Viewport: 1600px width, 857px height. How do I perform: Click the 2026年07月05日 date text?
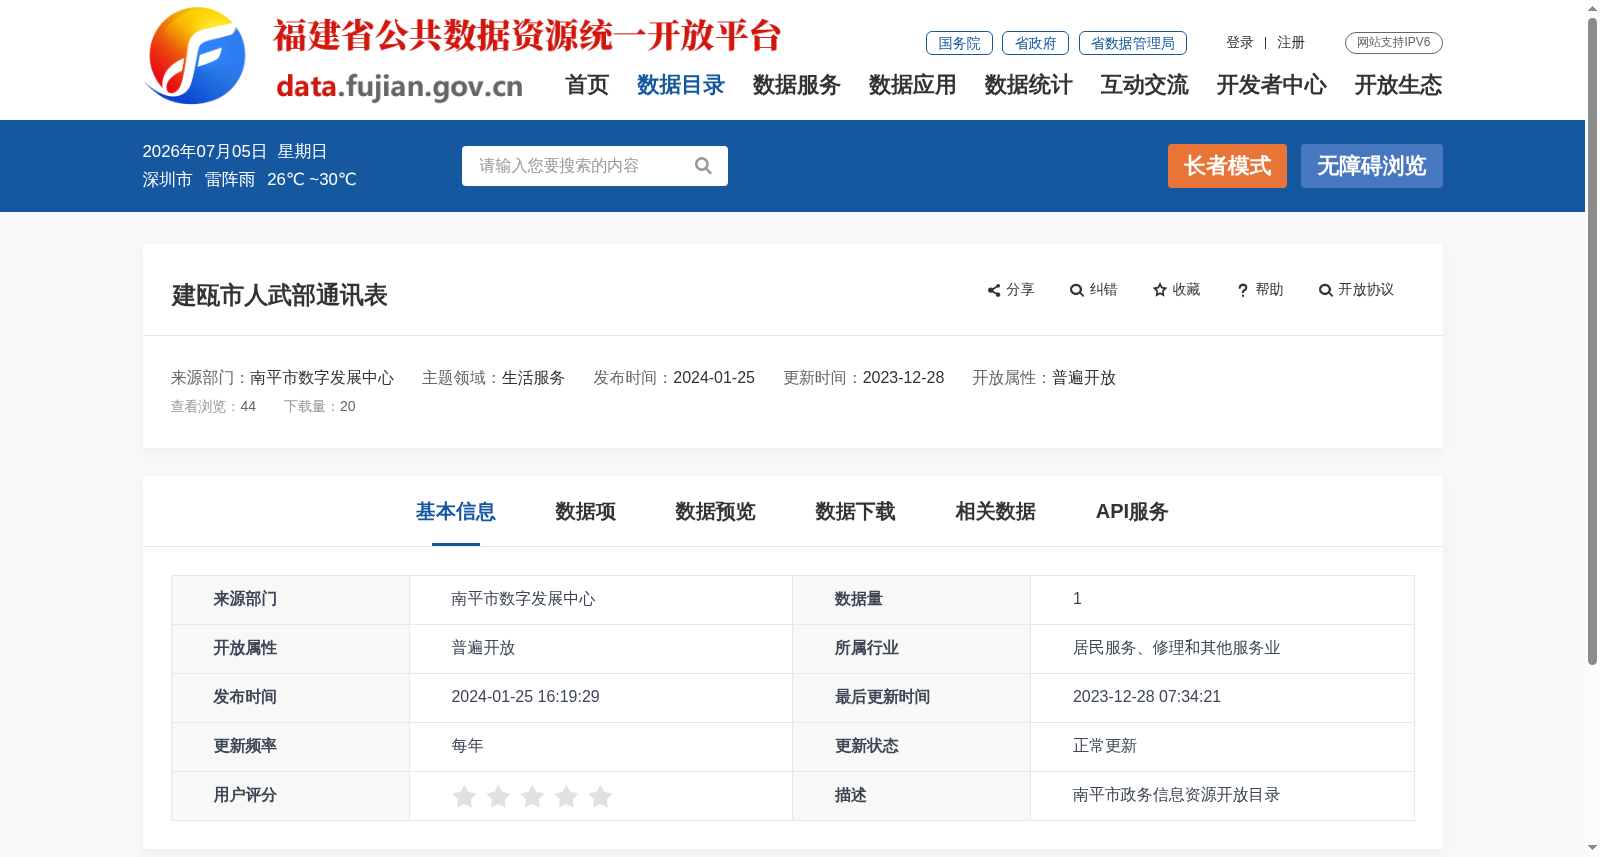(x=205, y=152)
